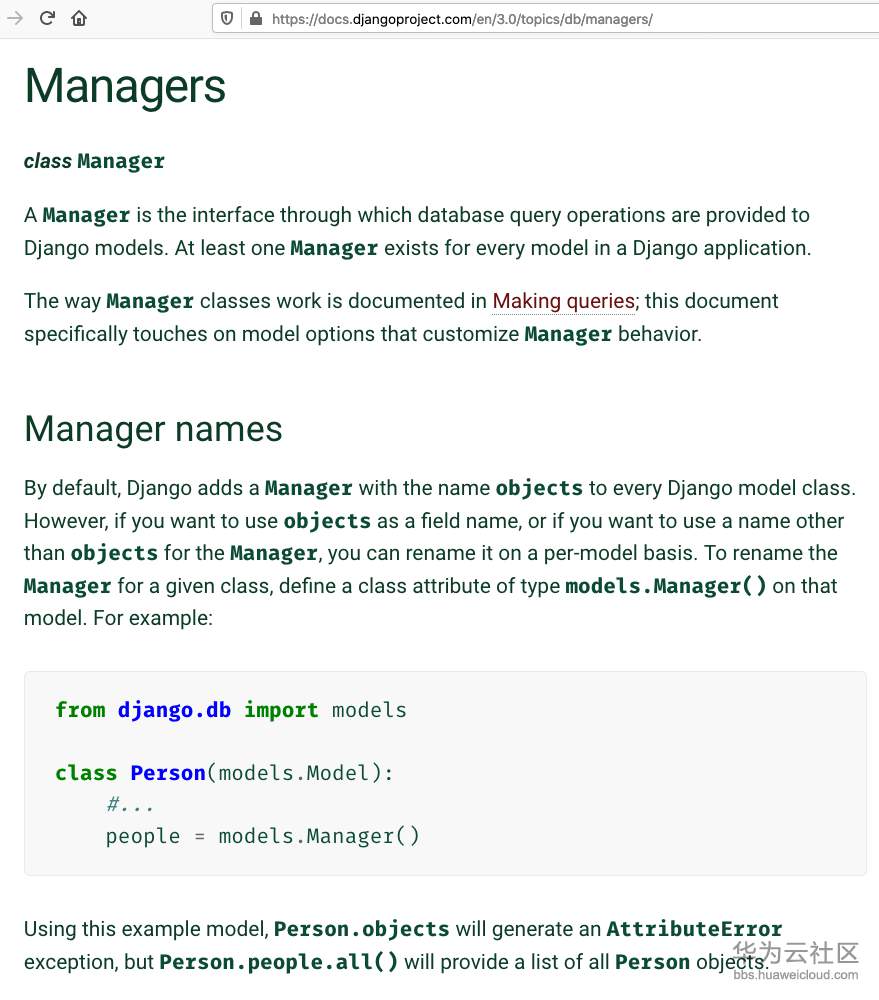Click the italic class Manager definition

[x=94, y=161]
